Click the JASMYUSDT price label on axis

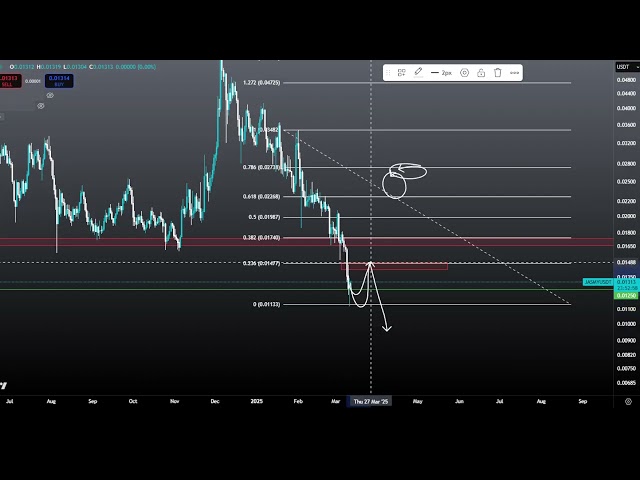(x=598, y=283)
